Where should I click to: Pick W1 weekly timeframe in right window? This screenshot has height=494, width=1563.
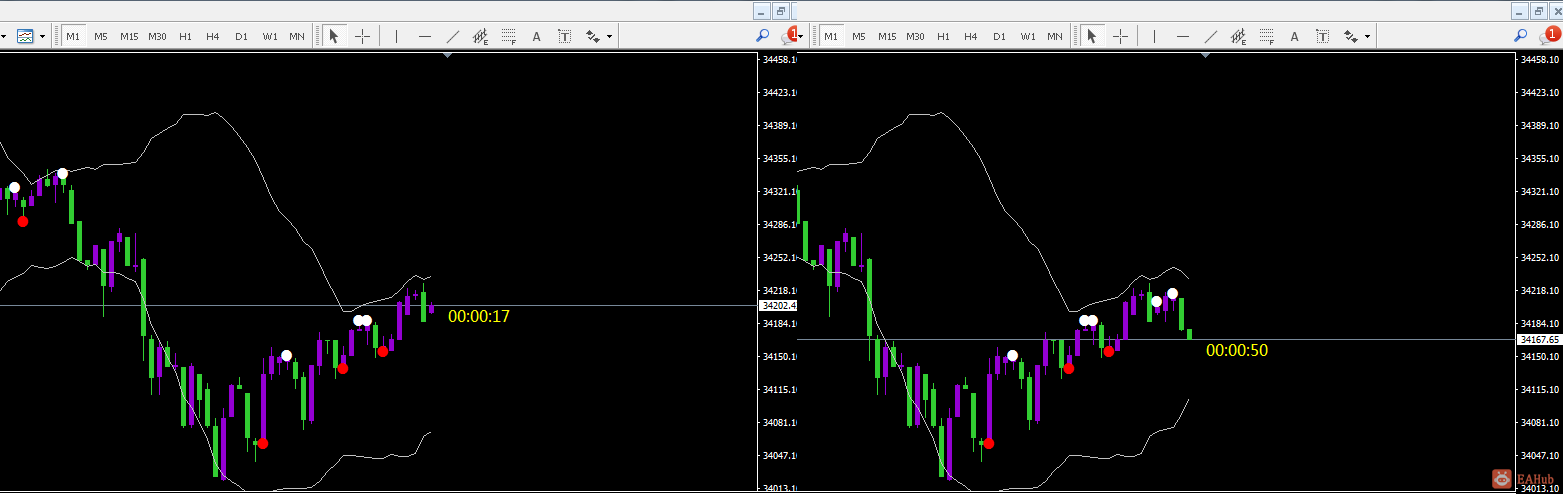1028,36
